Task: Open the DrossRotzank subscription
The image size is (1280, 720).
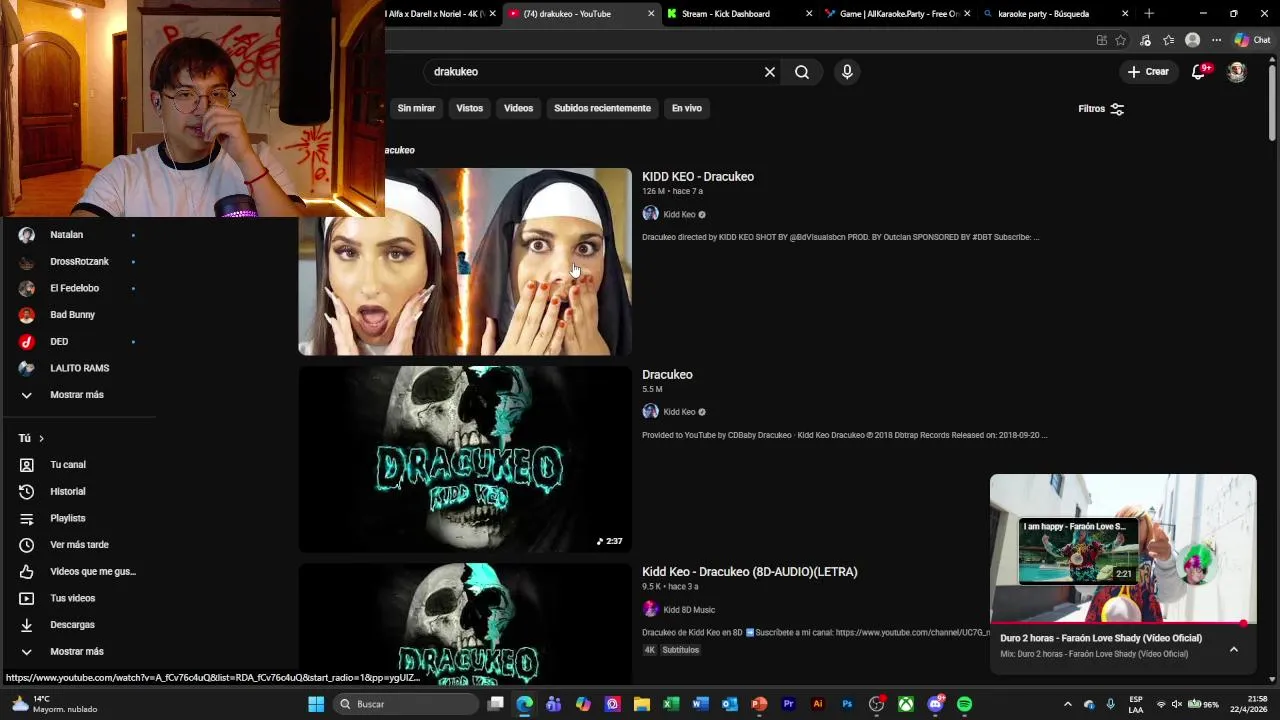Action: [x=77, y=262]
